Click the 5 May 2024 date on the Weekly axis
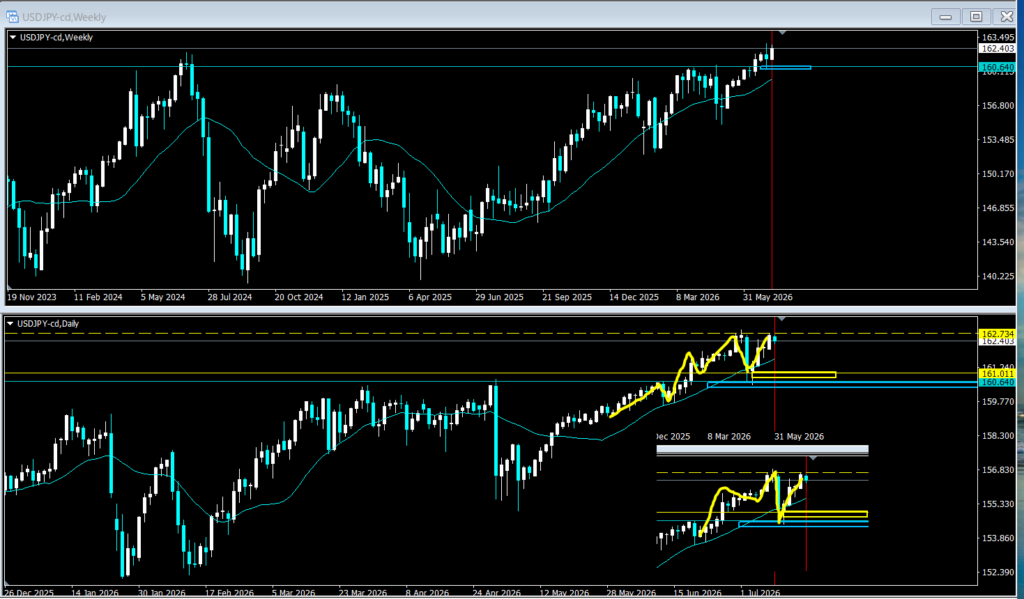This screenshot has width=1024, height=599. click(163, 297)
